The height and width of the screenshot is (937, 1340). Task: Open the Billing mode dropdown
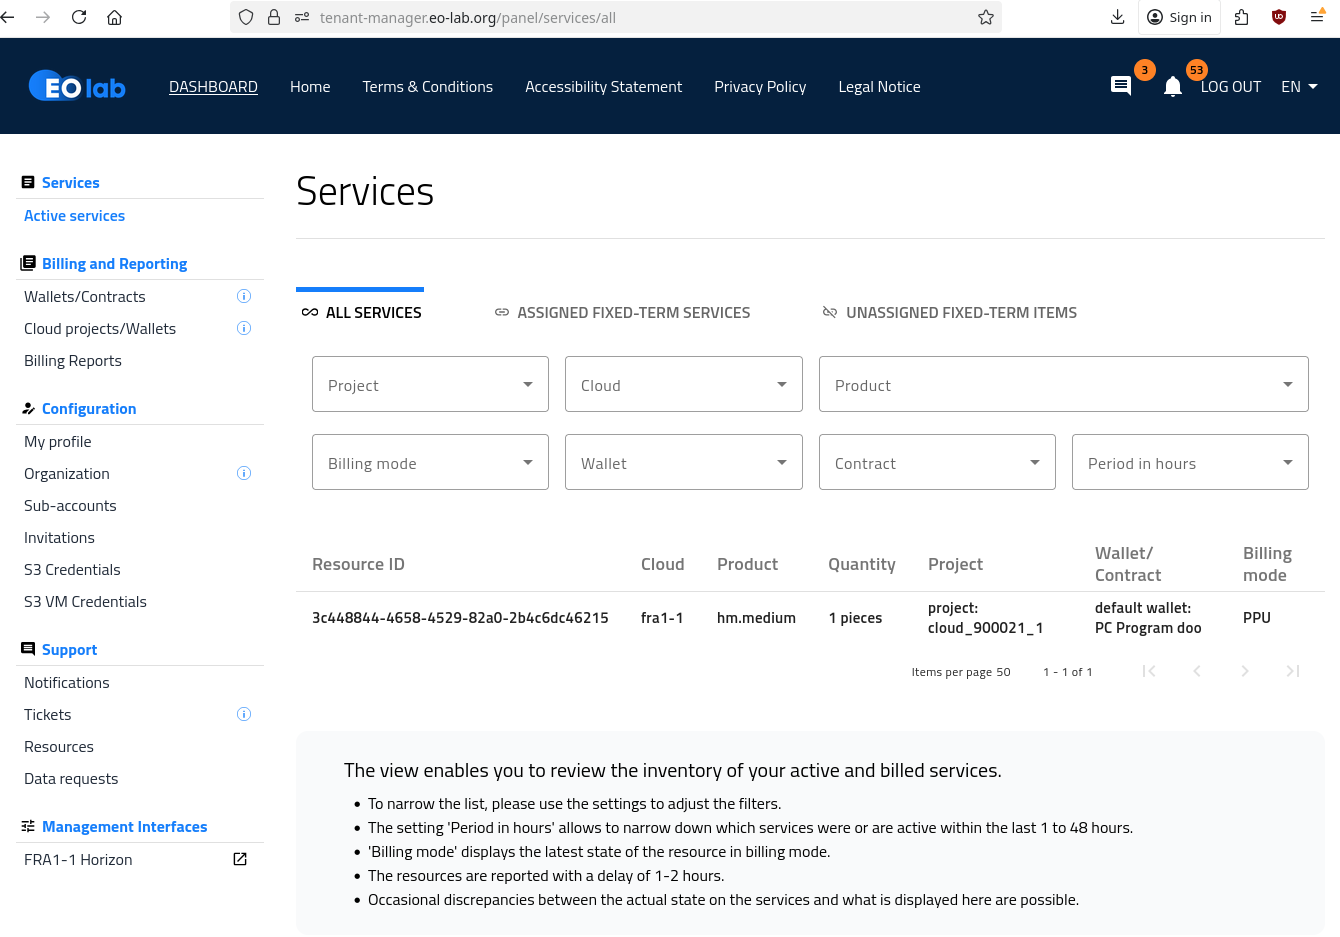pos(430,463)
